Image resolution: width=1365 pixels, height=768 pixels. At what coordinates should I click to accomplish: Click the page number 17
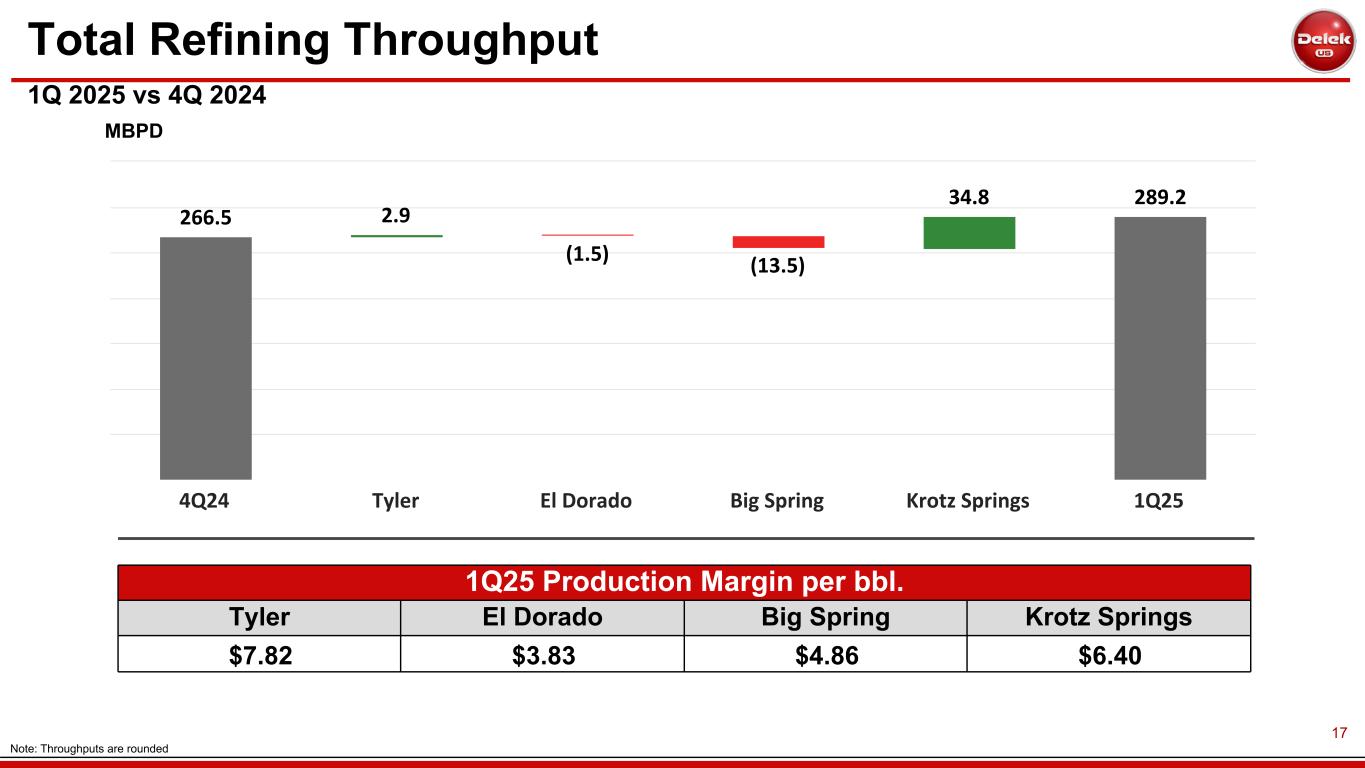click(x=1339, y=734)
